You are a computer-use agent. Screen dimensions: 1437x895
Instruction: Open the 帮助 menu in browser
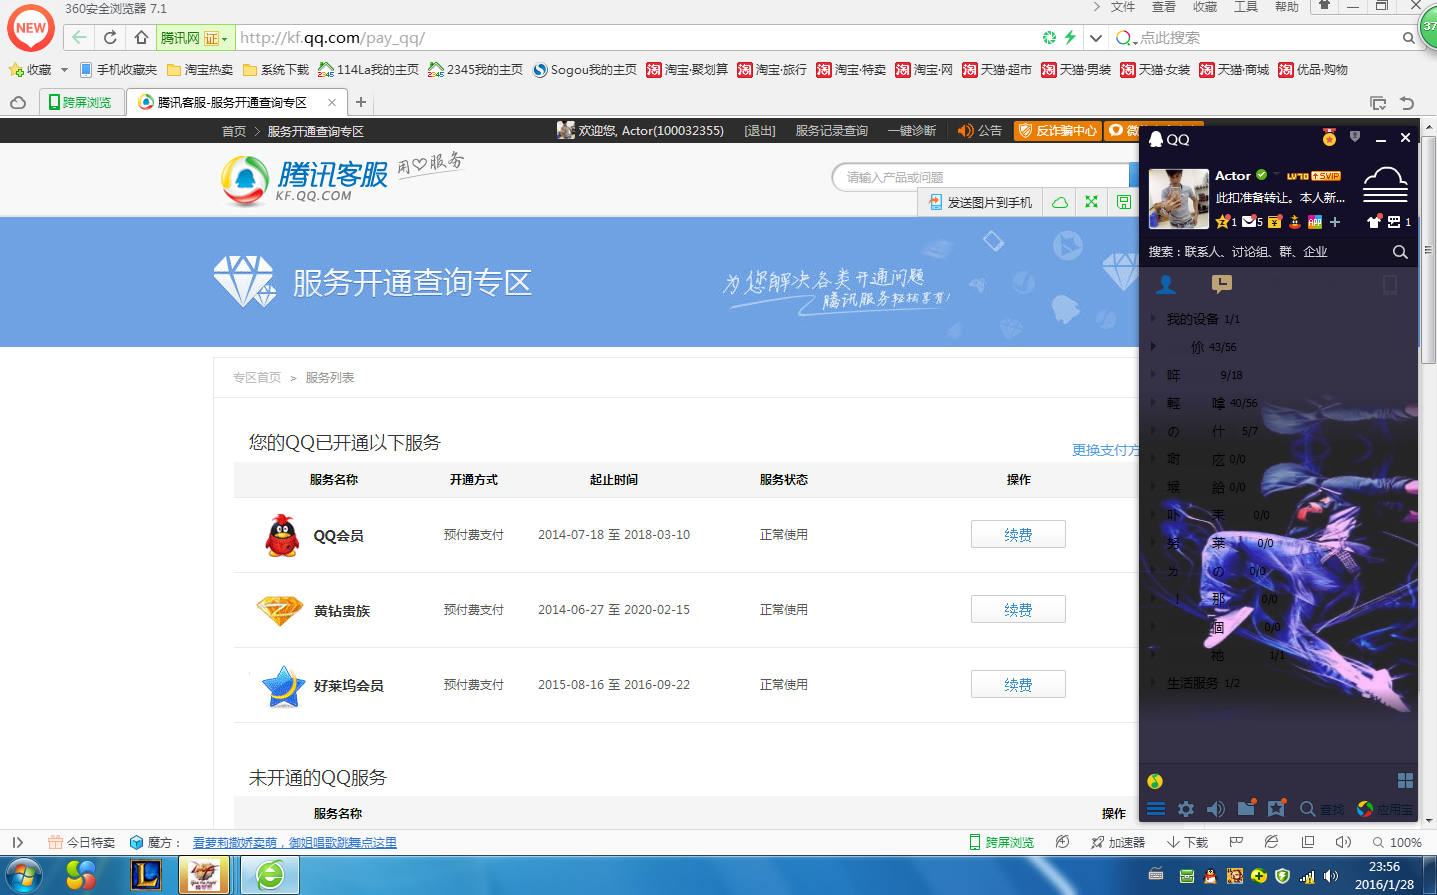coord(1287,7)
